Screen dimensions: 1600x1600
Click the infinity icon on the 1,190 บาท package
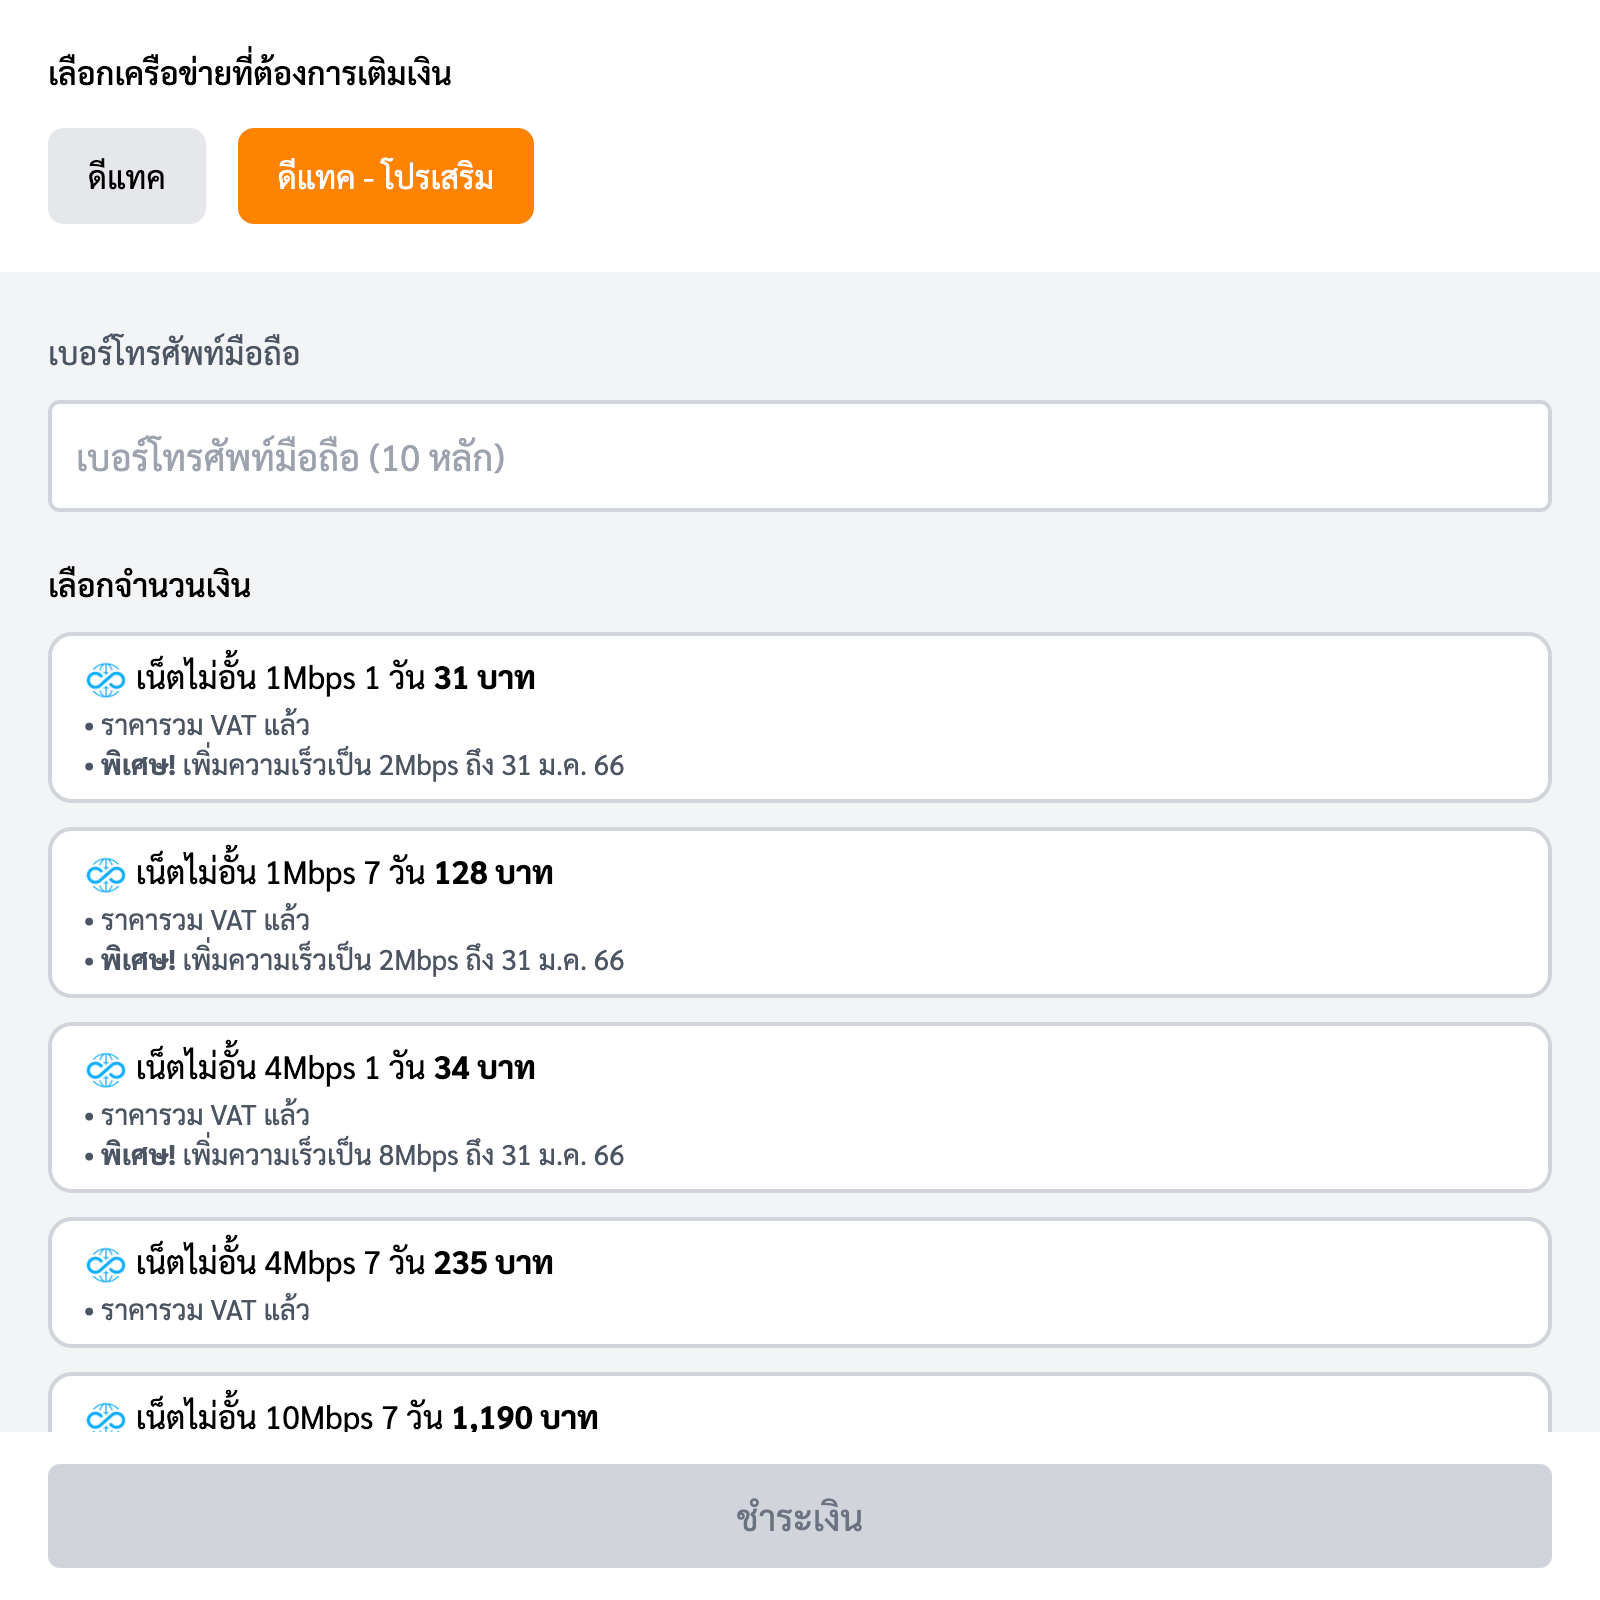(105, 1418)
